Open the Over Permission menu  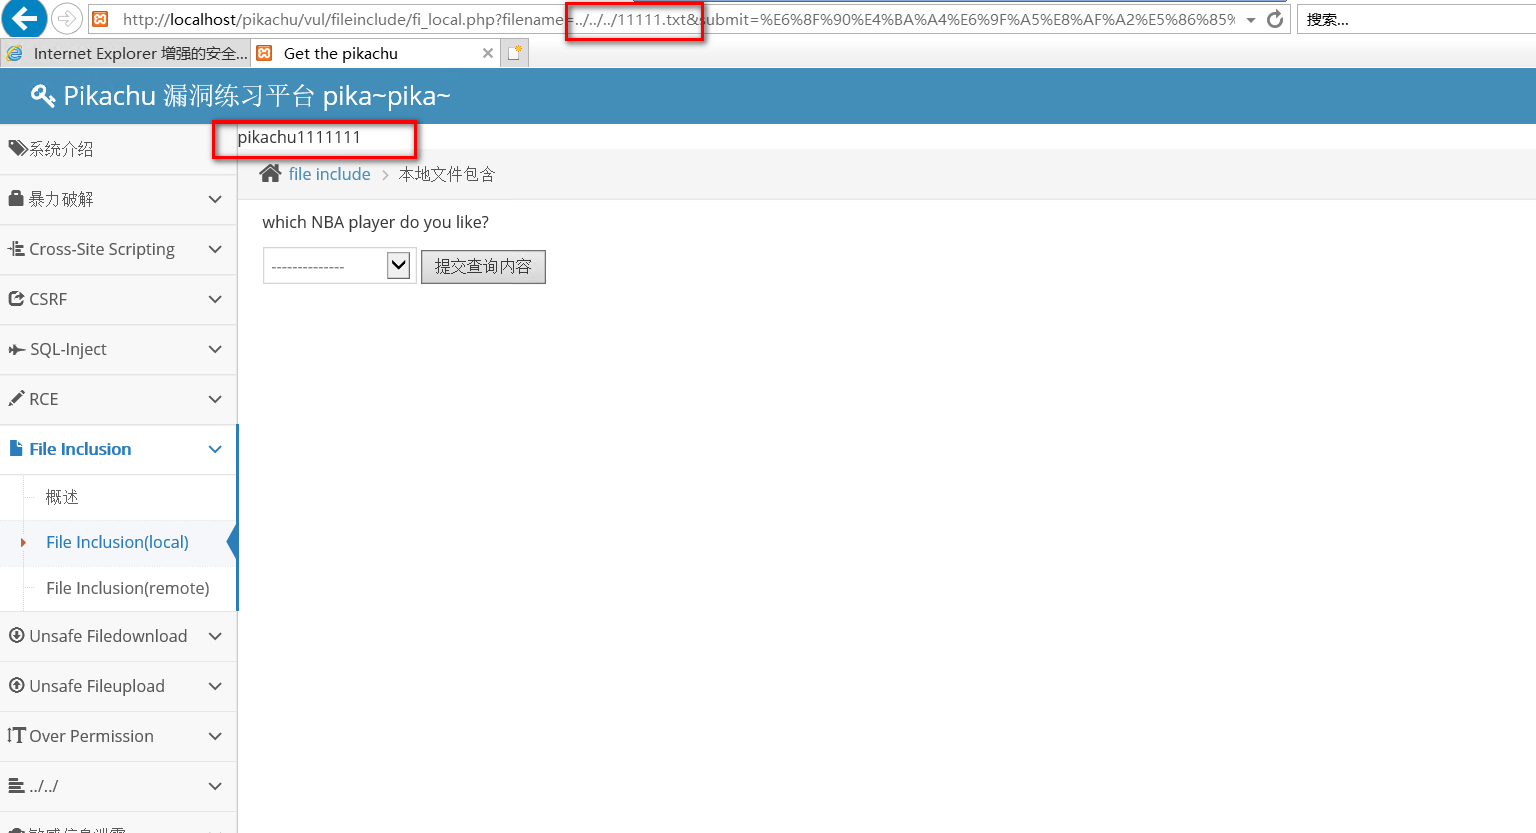[118, 736]
